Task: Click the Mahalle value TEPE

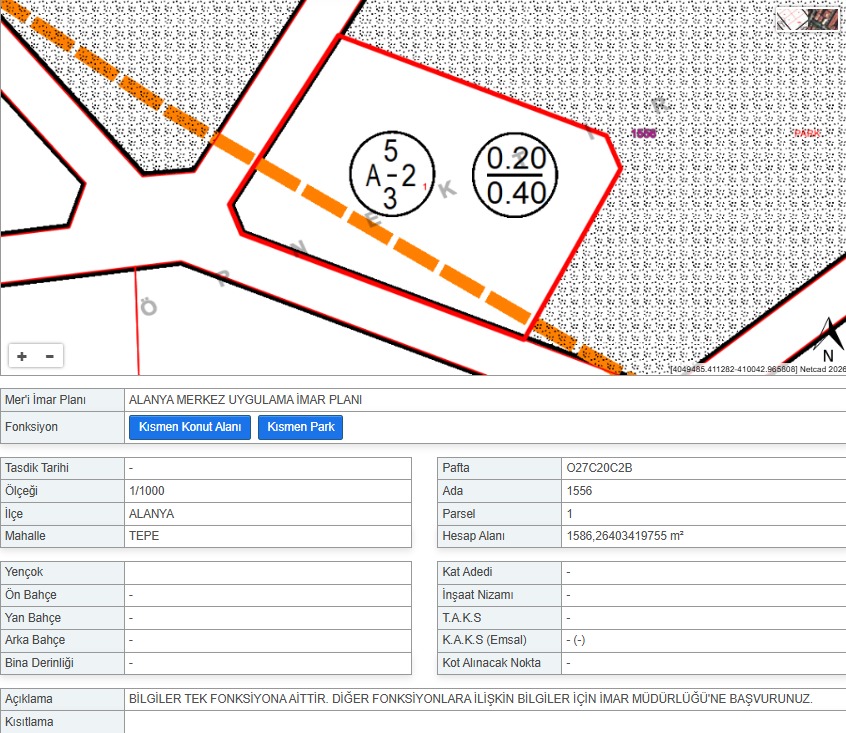Action: point(144,536)
